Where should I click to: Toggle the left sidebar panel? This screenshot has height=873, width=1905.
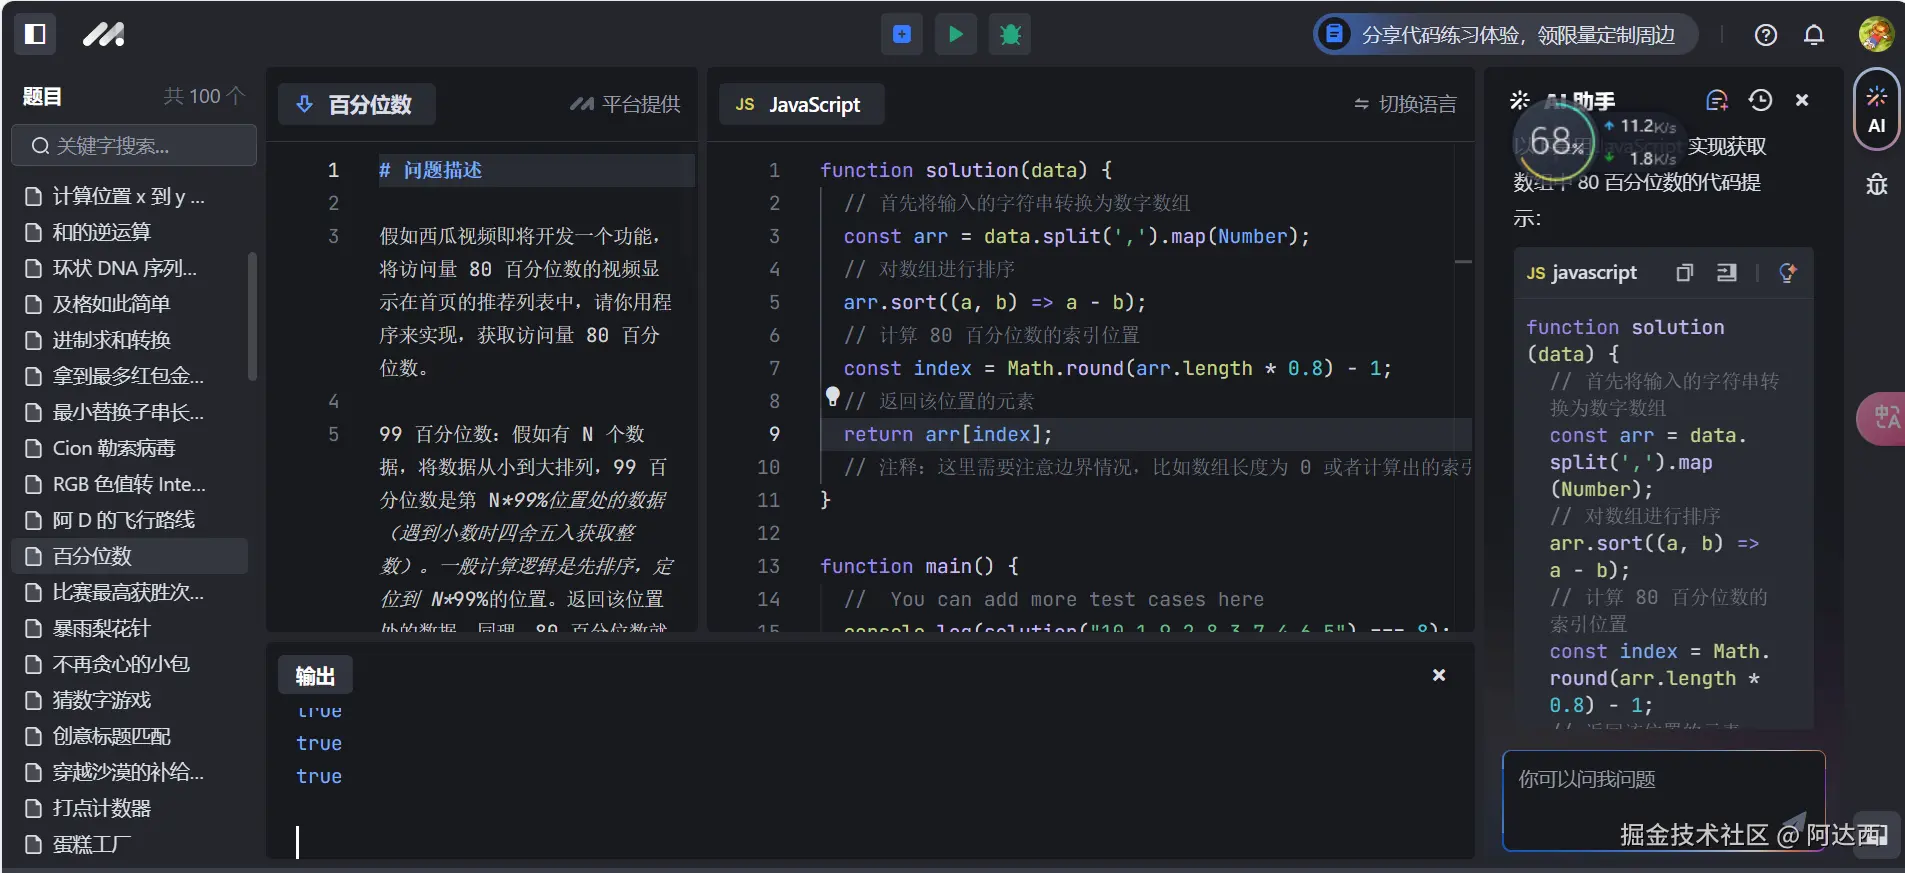[x=35, y=34]
